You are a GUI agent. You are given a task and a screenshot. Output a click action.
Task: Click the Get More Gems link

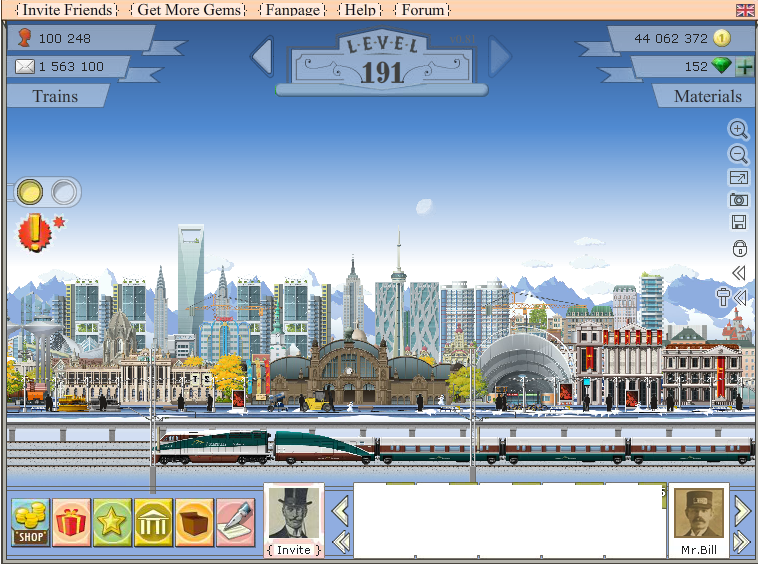coord(190,10)
